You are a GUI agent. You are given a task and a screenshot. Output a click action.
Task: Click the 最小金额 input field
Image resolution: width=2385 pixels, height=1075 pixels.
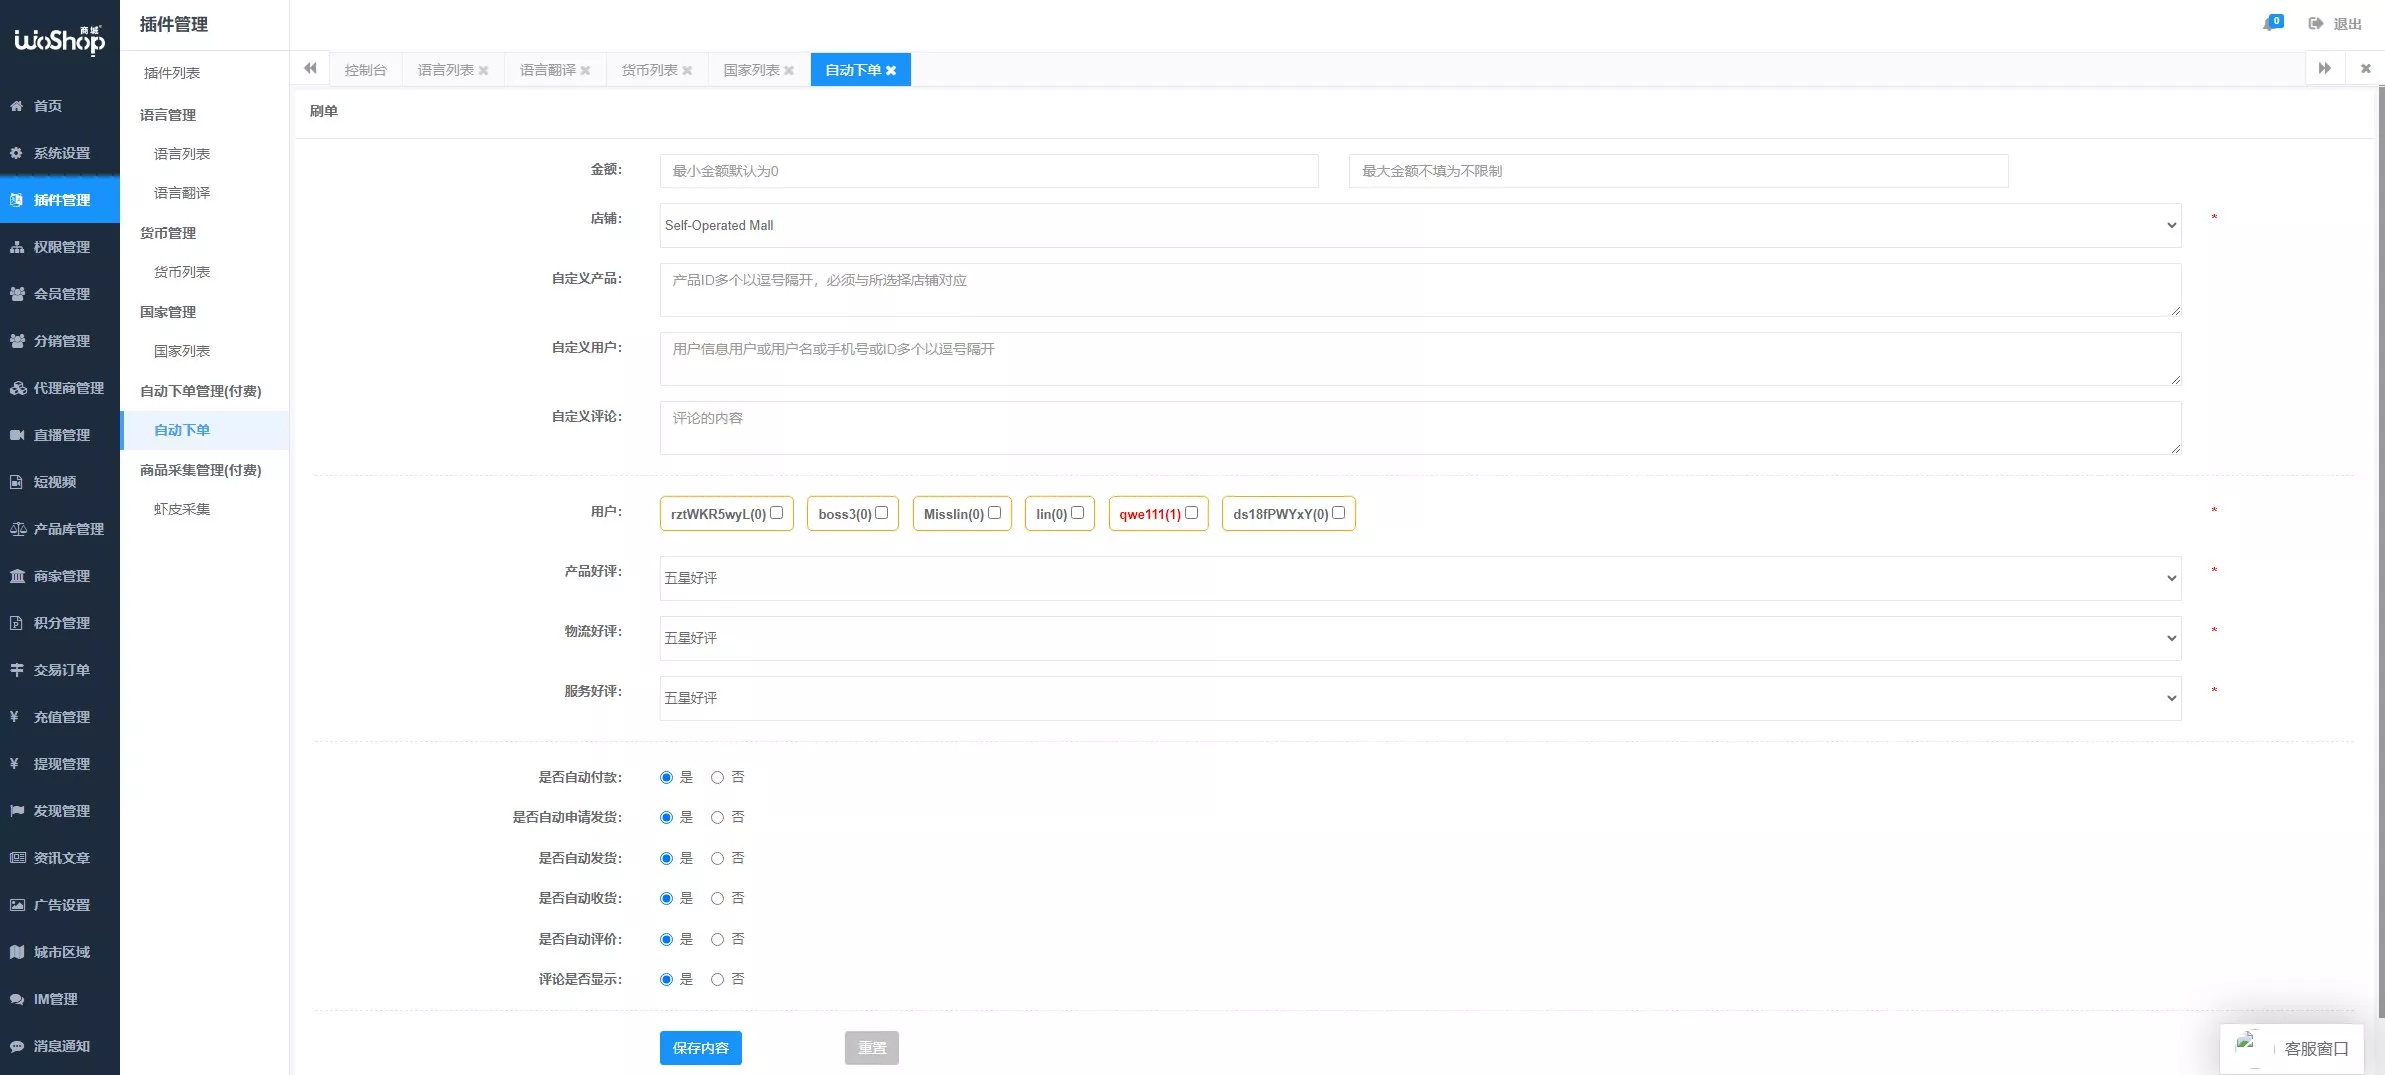988,171
